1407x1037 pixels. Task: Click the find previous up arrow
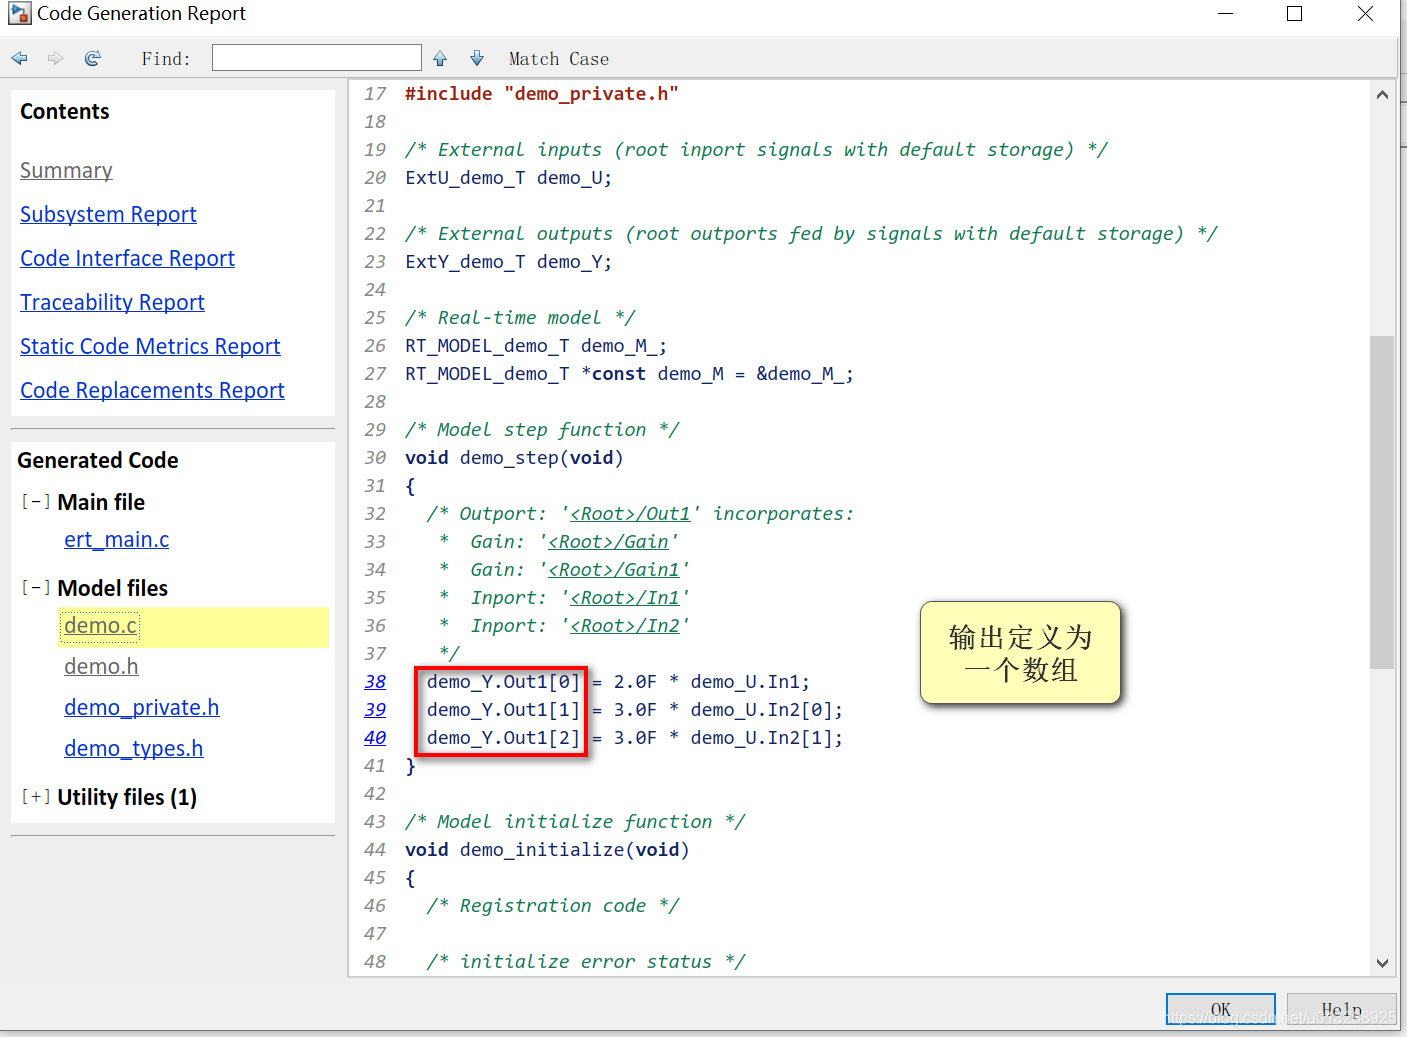pyautogui.click(x=440, y=59)
